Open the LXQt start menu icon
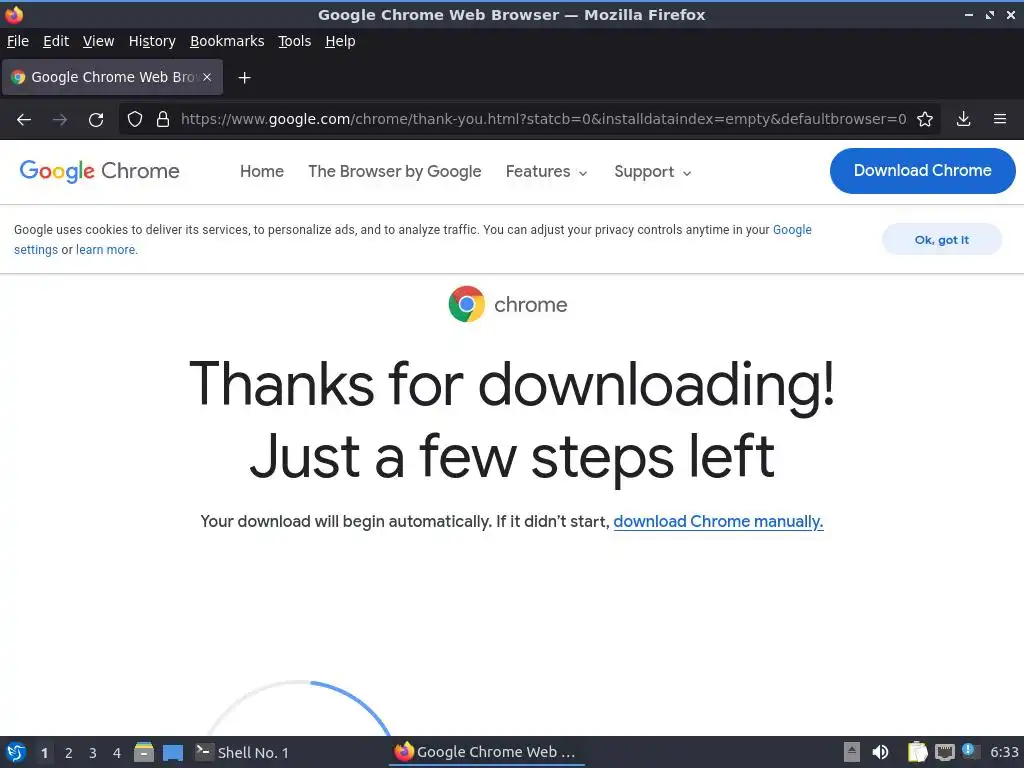 click(16, 752)
